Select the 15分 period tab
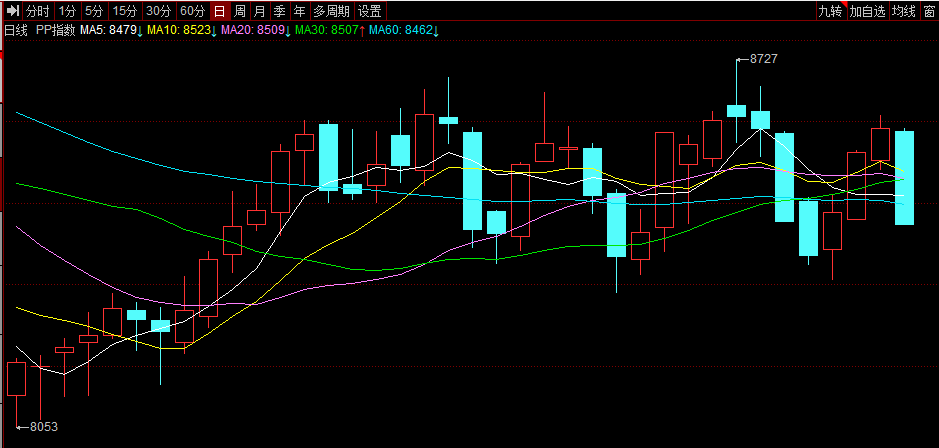The image size is (939, 448). 126,10
